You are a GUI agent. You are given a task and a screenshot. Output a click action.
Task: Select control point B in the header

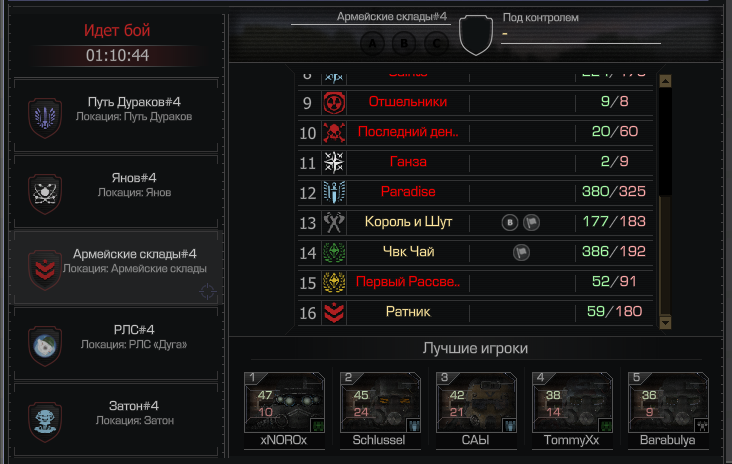pyautogui.click(x=404, y=43)
